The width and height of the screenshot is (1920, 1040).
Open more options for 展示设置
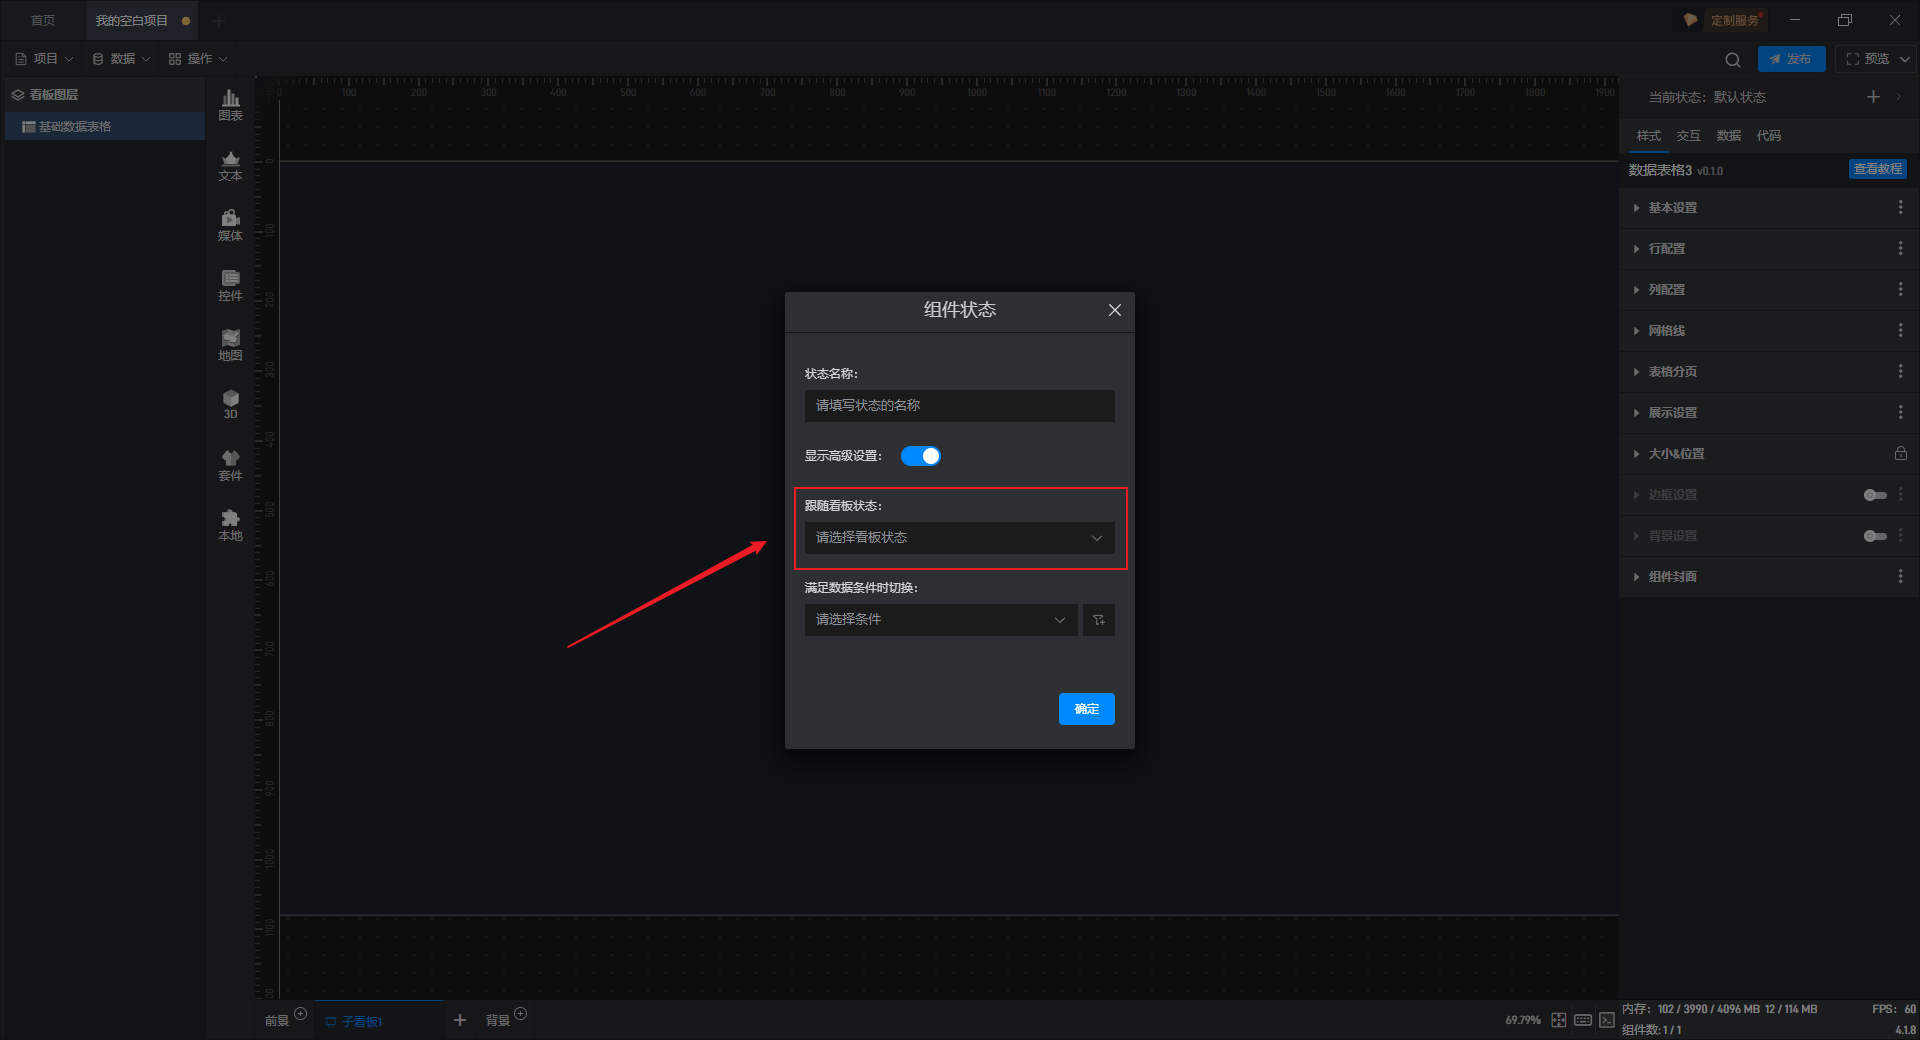(x=1900, y=412)
